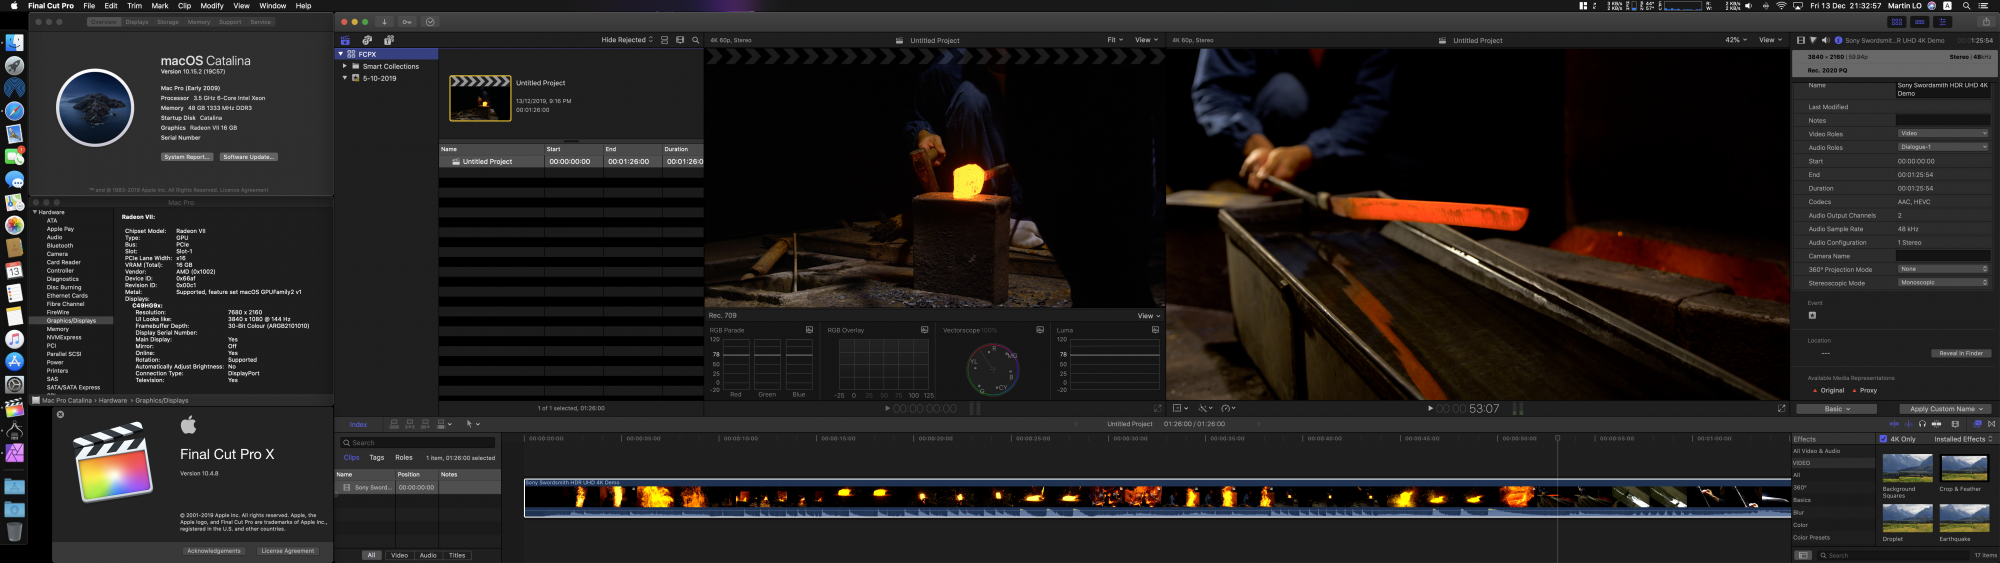Select the arrow tool in timeline toolbar
This screenshot has width=2000, height=563.
470,424
